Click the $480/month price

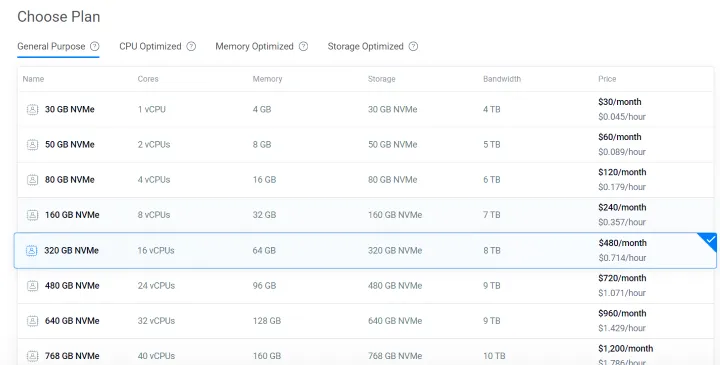pyautogui.click(x=622, y=243)
